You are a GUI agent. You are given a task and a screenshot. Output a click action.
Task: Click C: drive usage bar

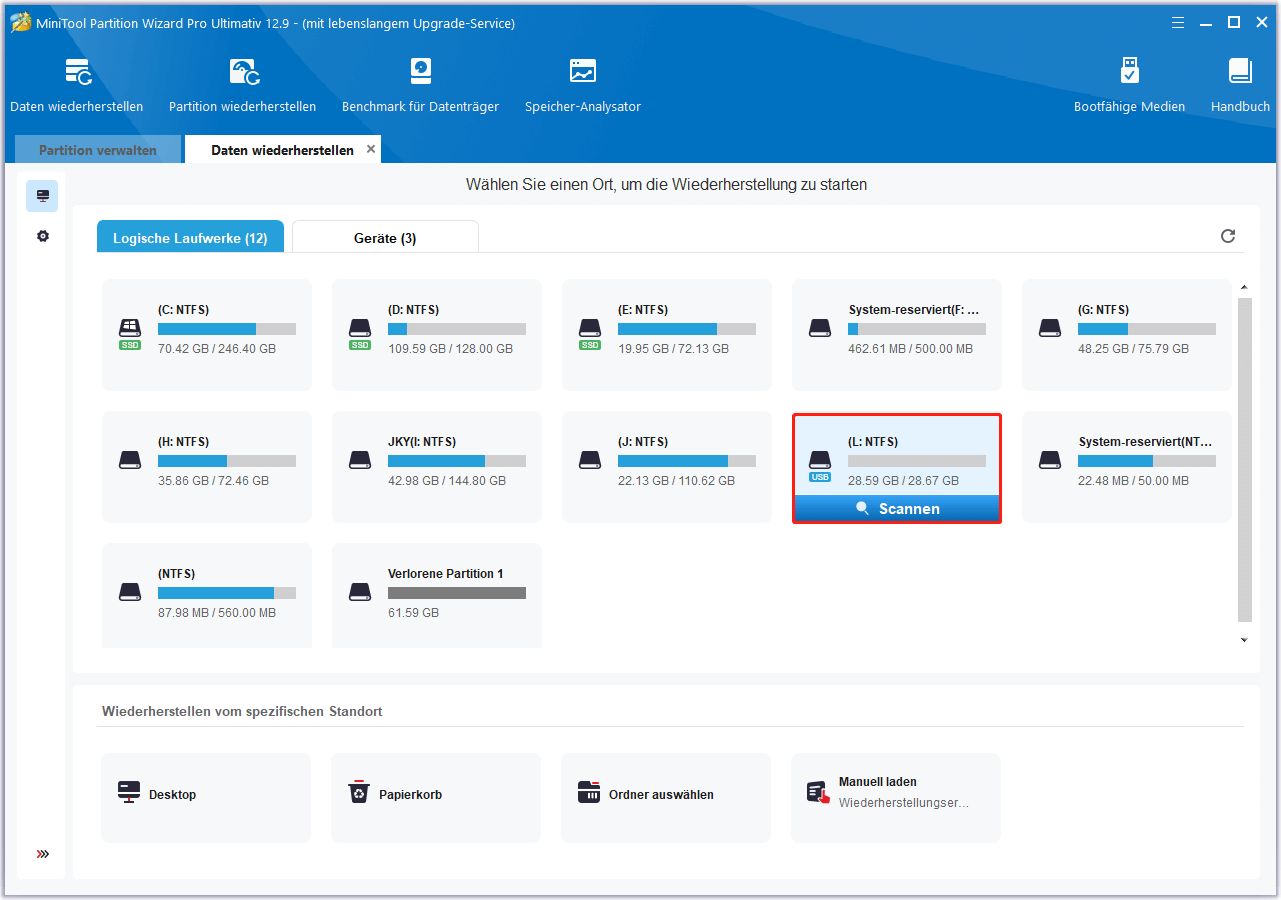pos(227,329)
